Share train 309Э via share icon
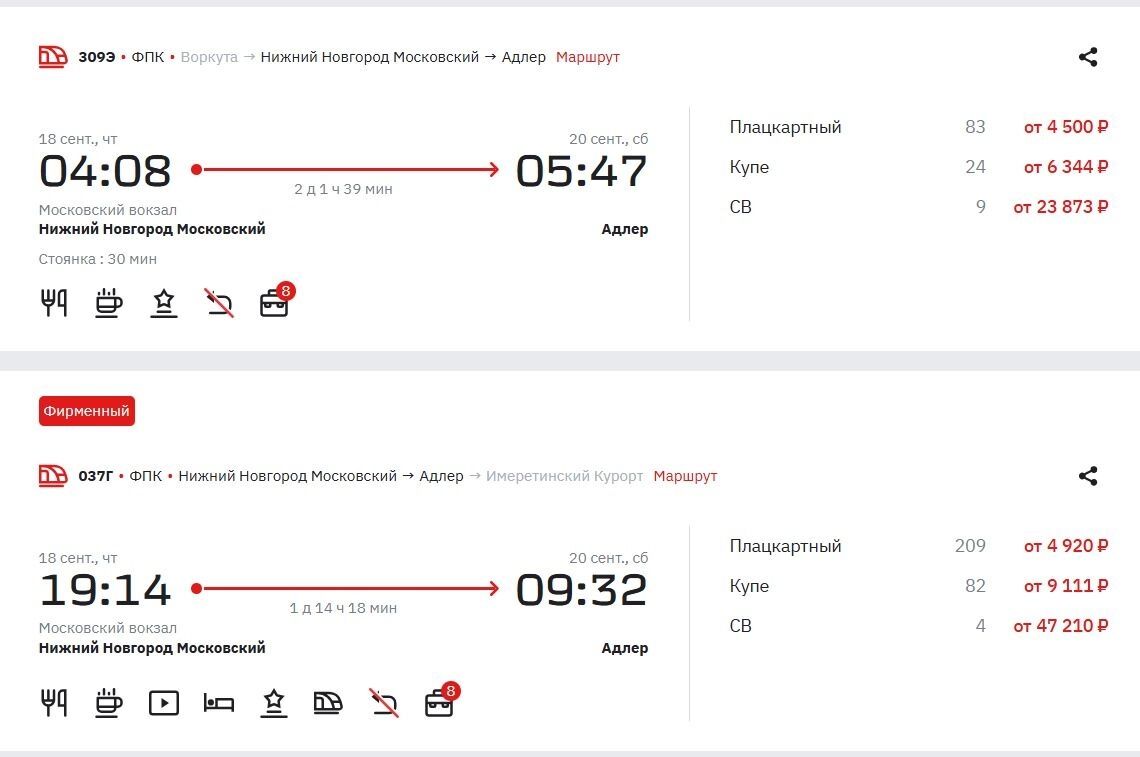 (x=1088, y=57)
